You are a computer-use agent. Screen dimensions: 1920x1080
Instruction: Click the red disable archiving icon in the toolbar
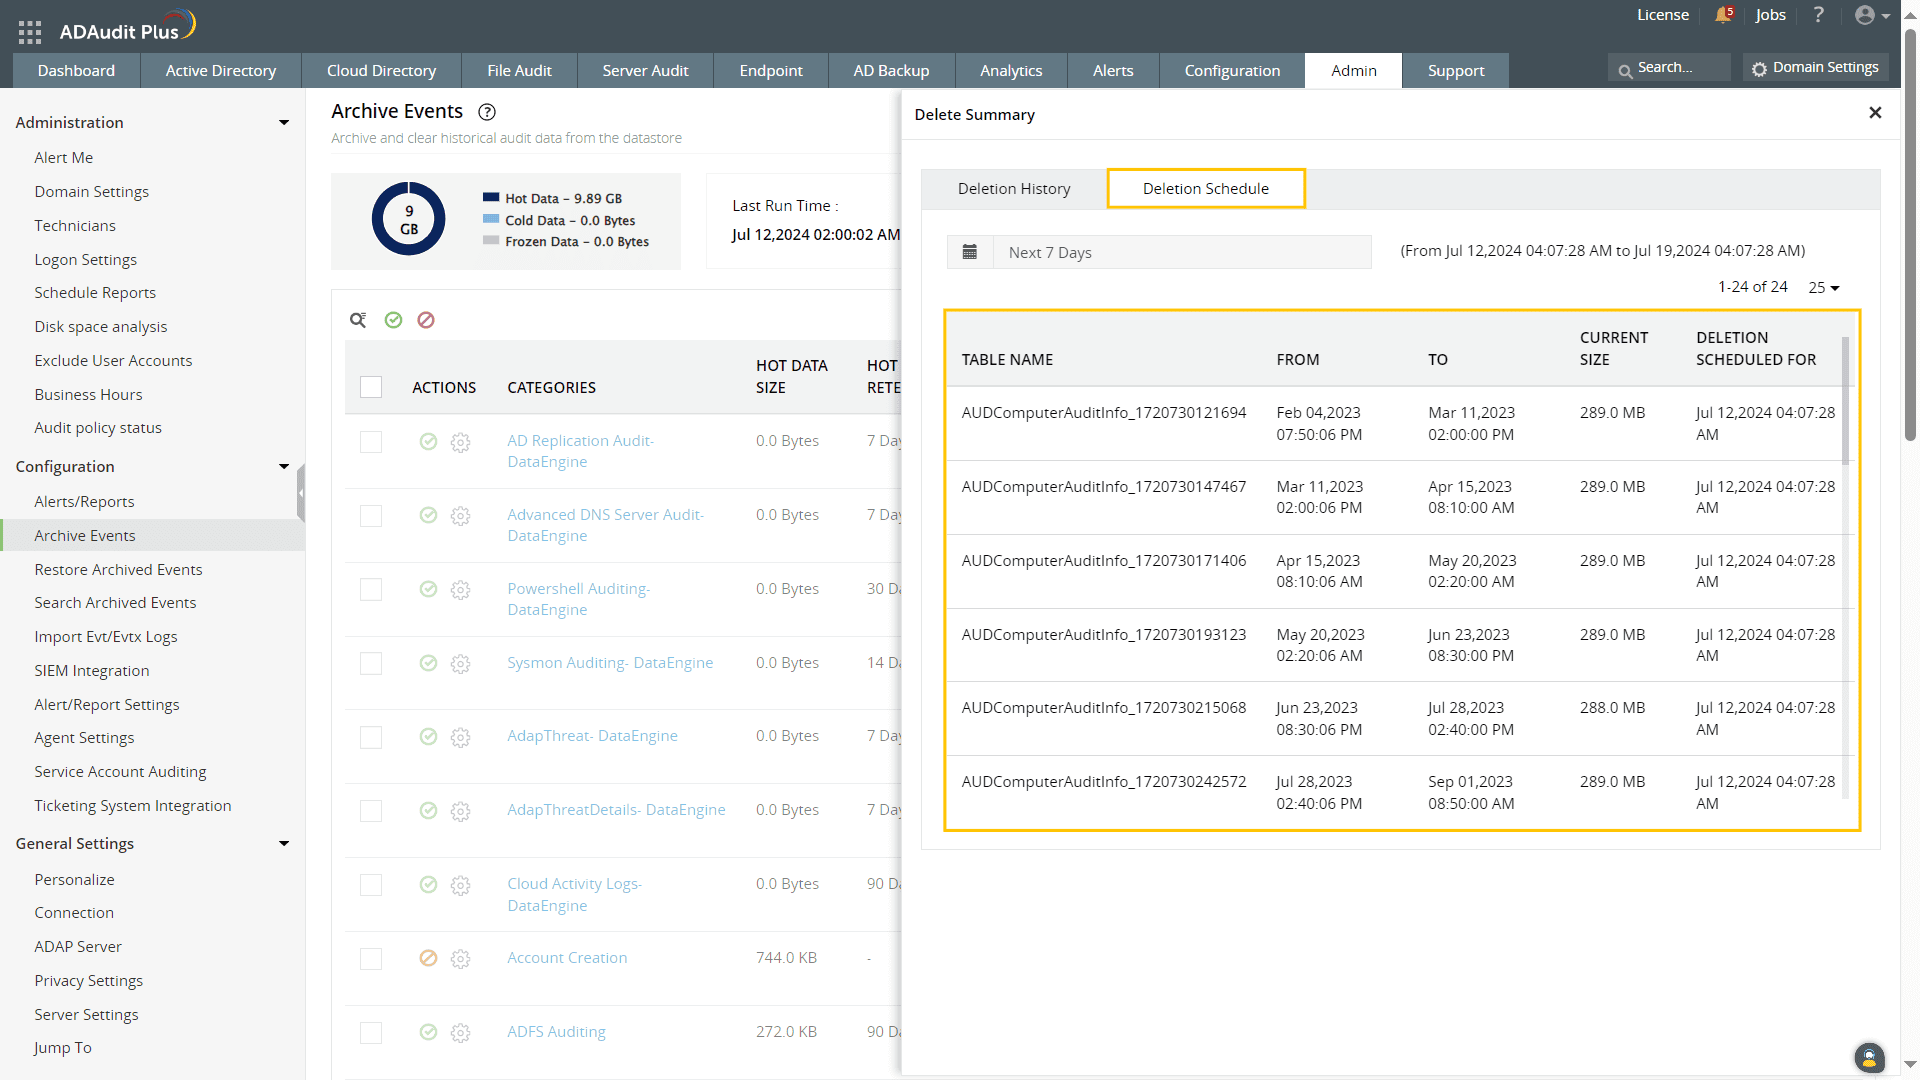point(426,320)
